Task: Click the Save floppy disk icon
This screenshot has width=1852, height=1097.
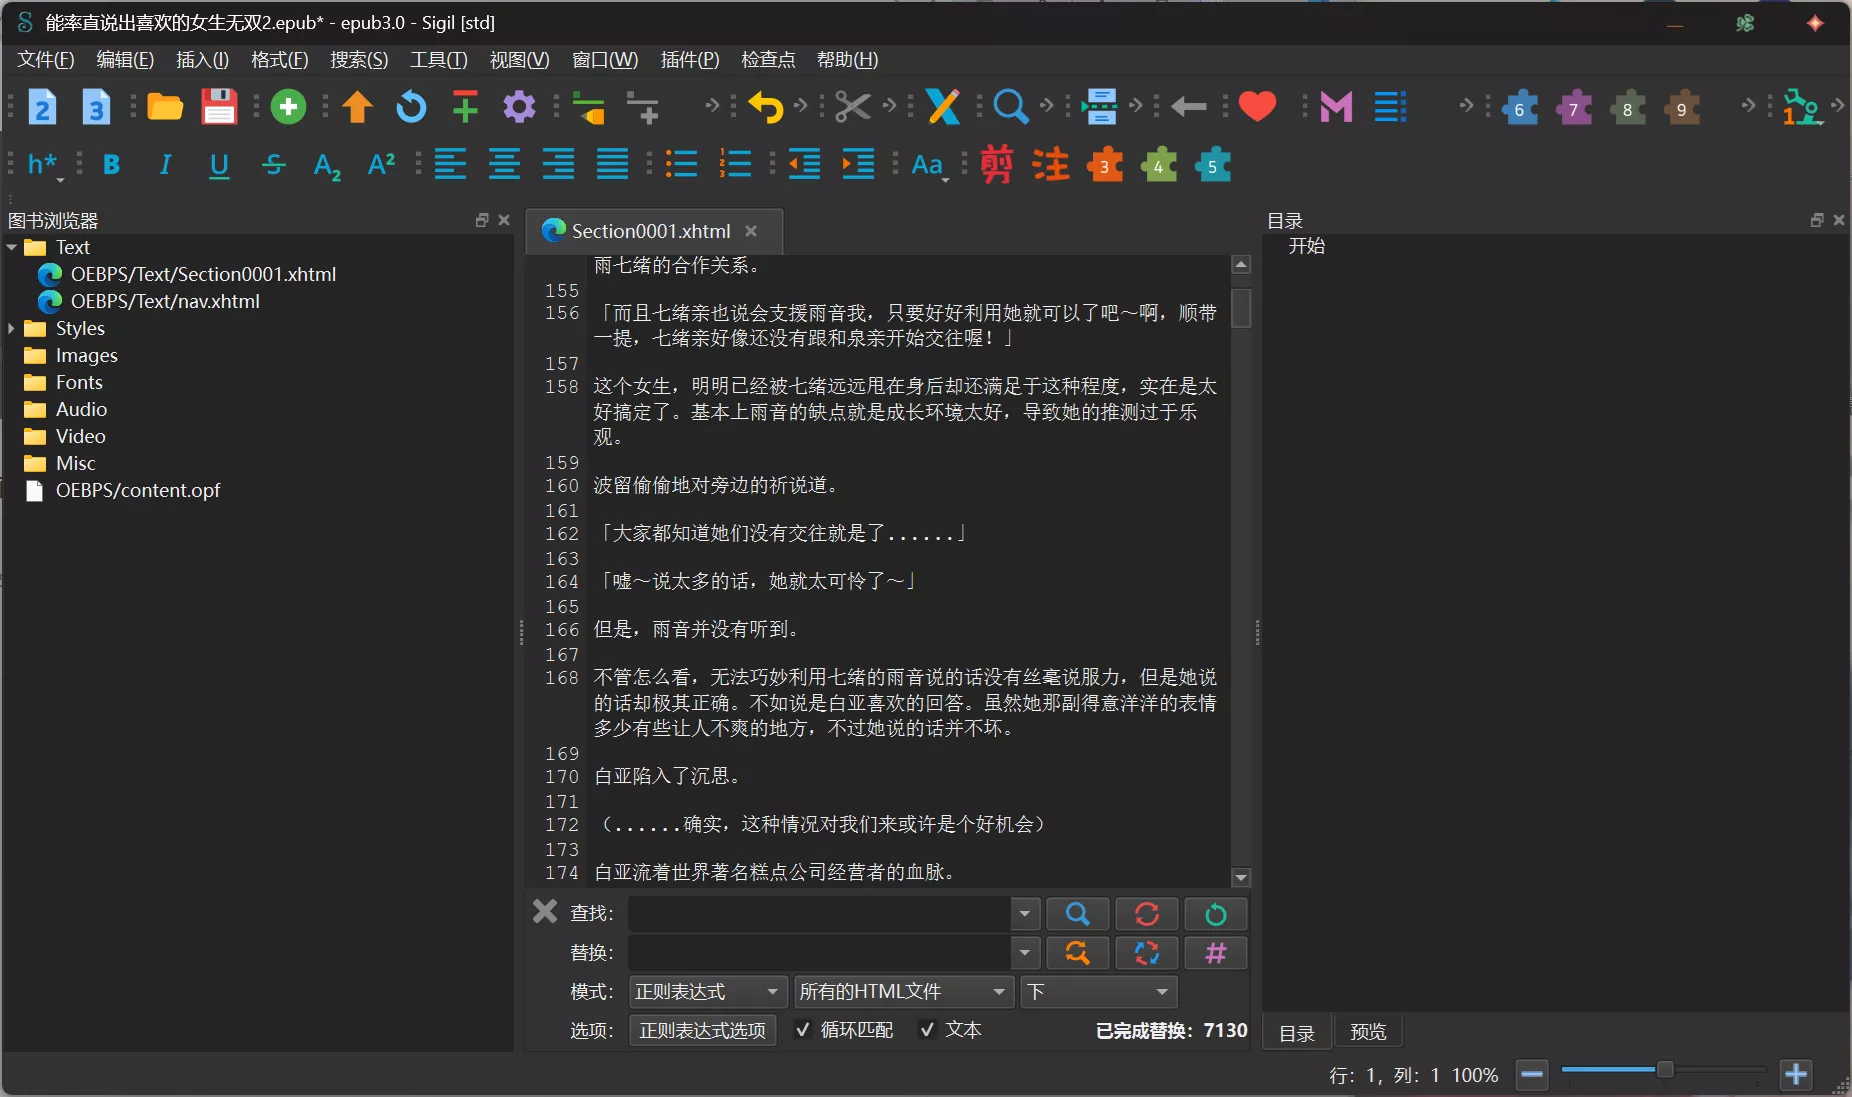Action: 219,106
